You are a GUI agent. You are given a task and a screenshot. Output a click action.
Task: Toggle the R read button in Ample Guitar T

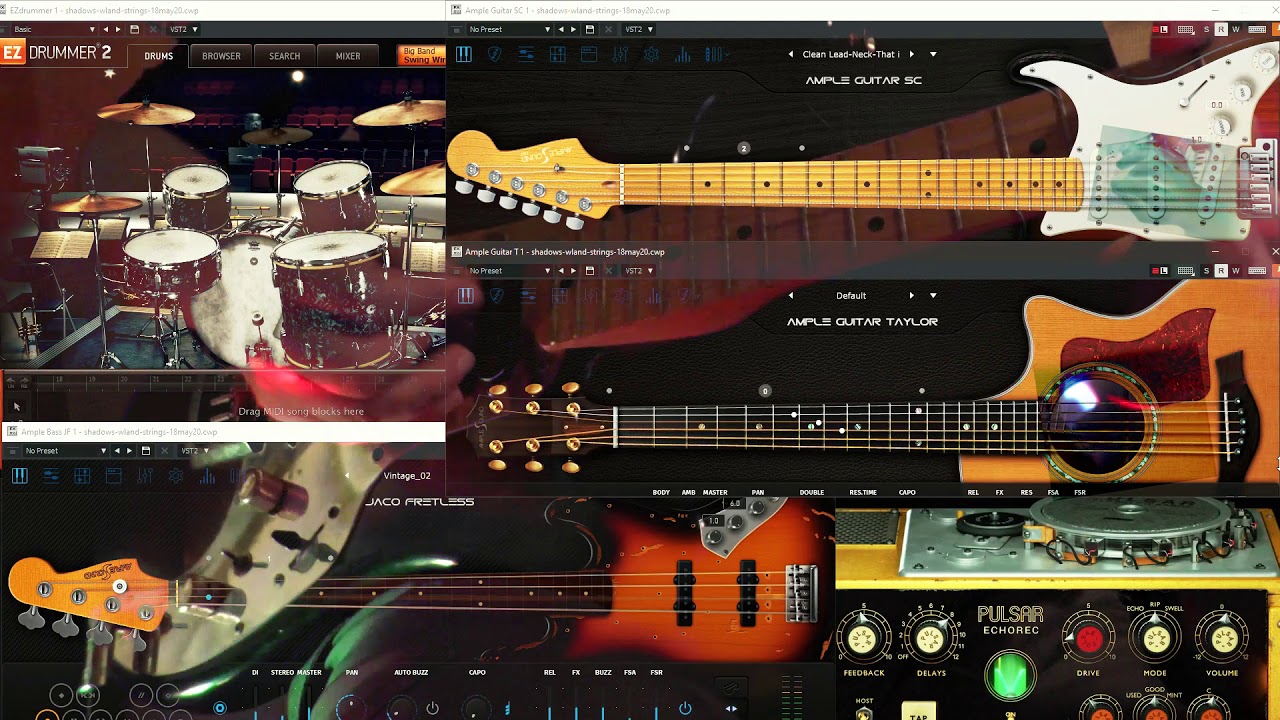(1221, 271)
